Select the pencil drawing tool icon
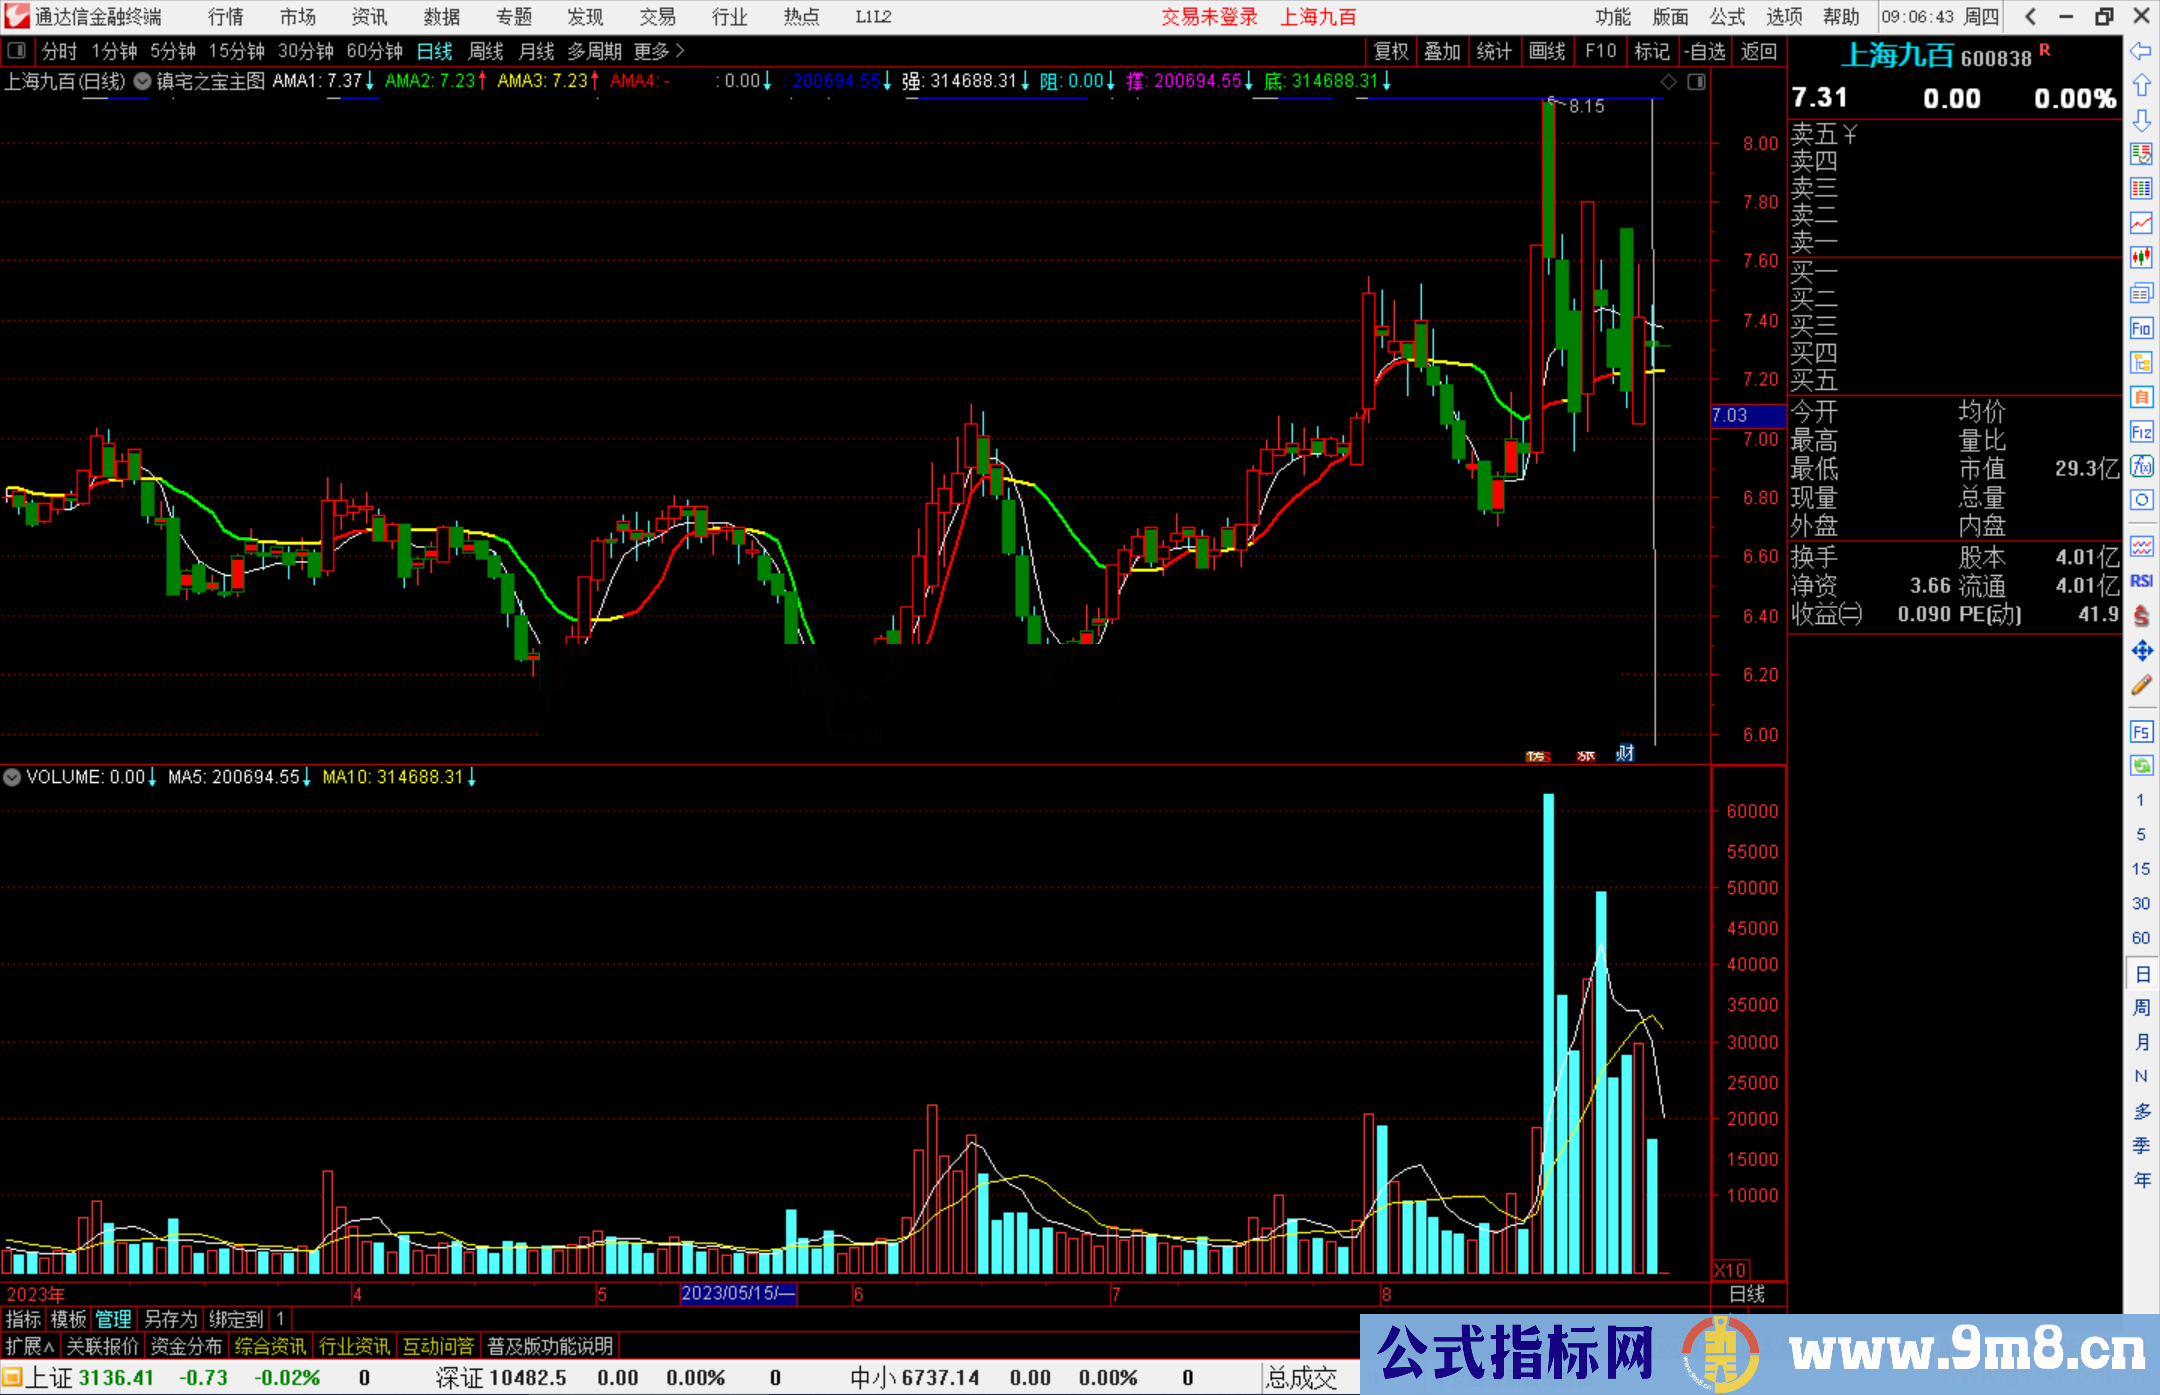Viewport: 2160px width, 1395px height. [2141, 686]
